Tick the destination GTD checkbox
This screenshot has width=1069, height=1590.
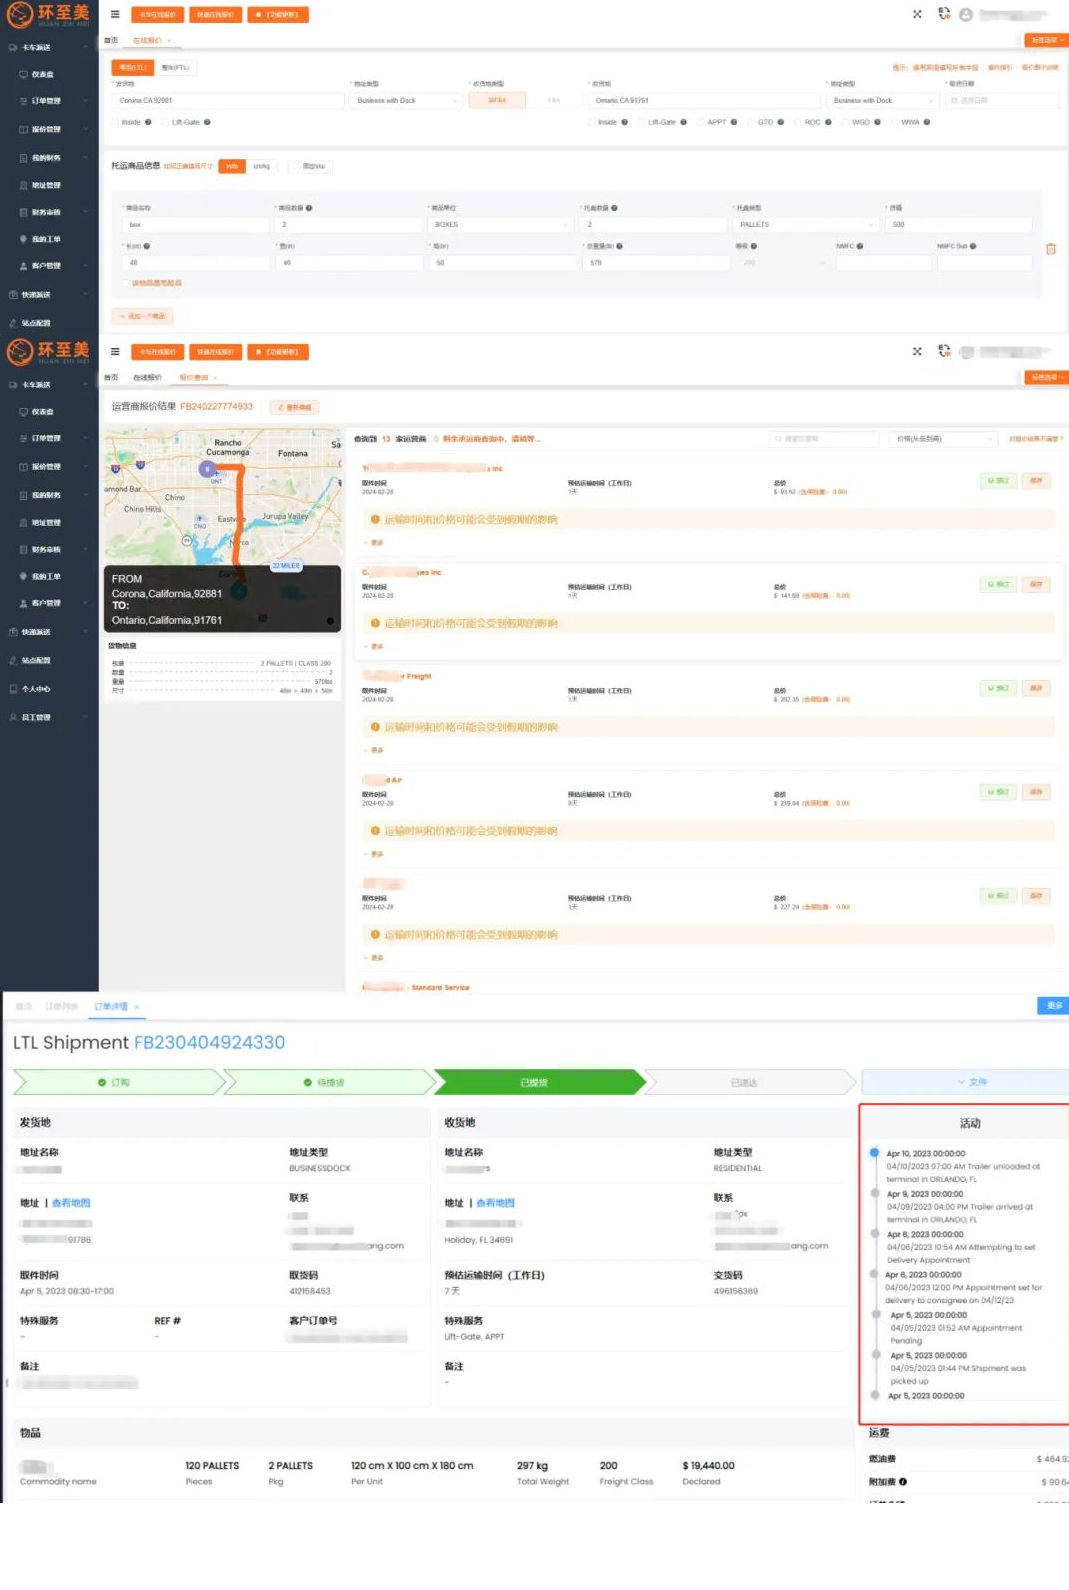[x=751, y=122]
